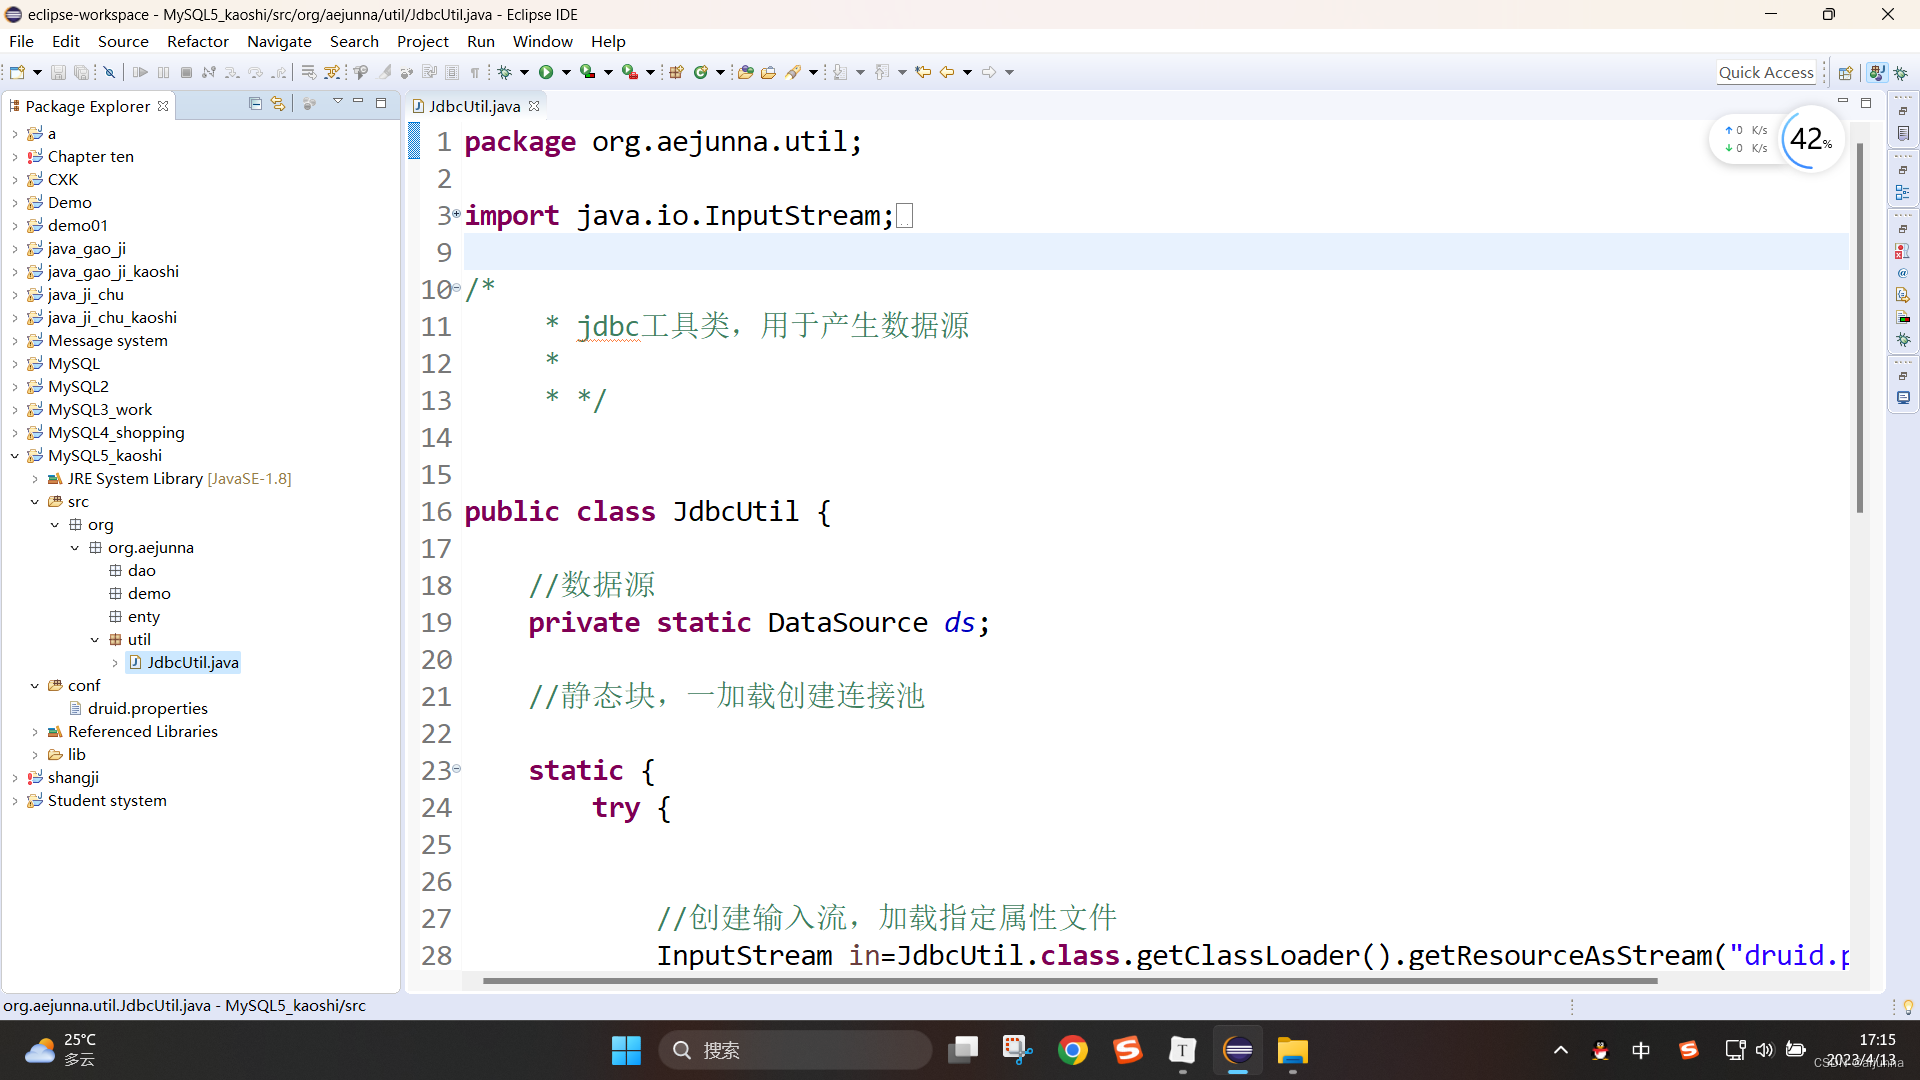Select druid.properties file in the tree
The height and width of the screenshot is (1080, 1920).
(x=147, y=709)
